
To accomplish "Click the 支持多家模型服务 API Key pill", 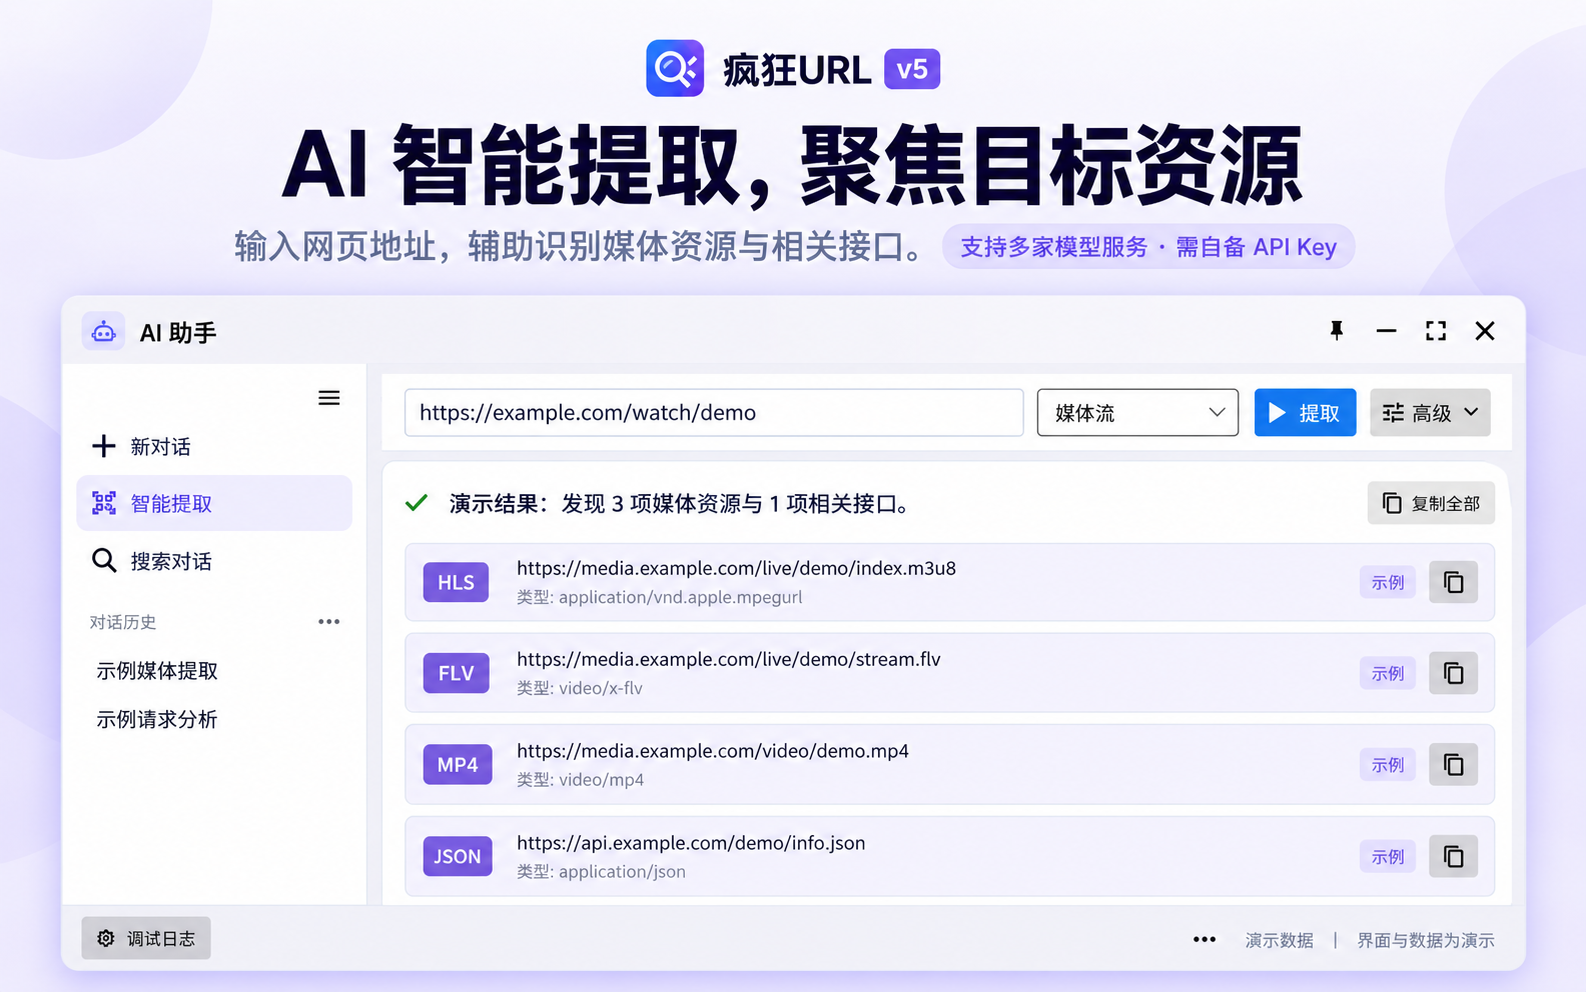I will point(1148,247).
